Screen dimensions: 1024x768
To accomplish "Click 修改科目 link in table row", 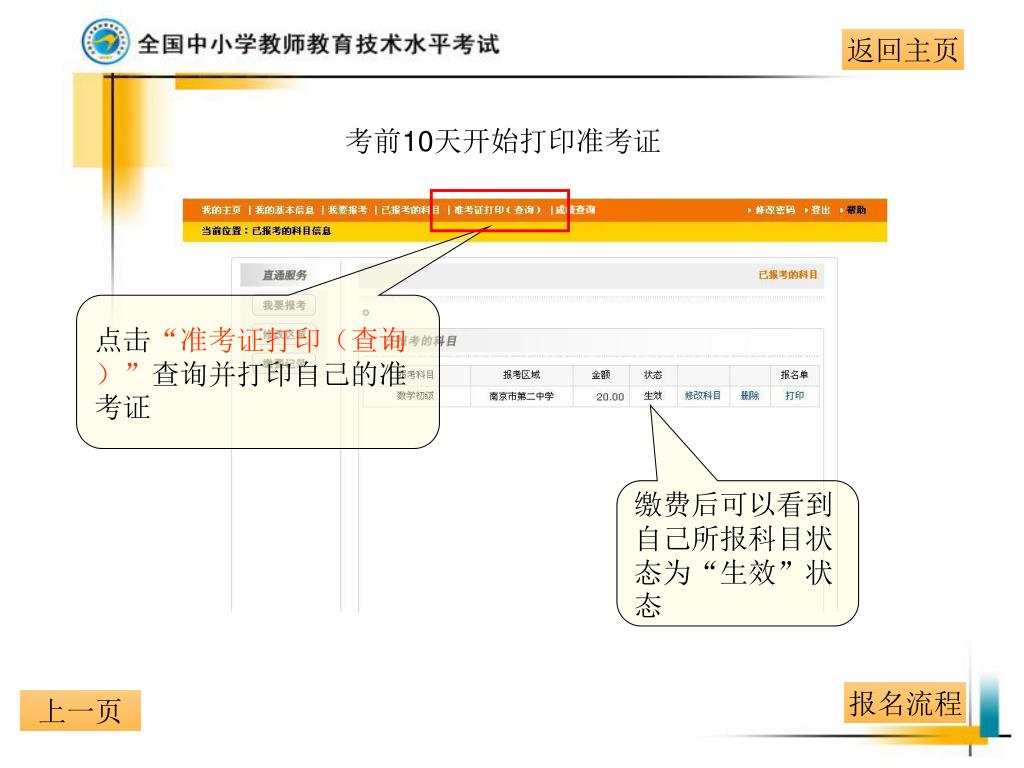I will coord(703,396).
